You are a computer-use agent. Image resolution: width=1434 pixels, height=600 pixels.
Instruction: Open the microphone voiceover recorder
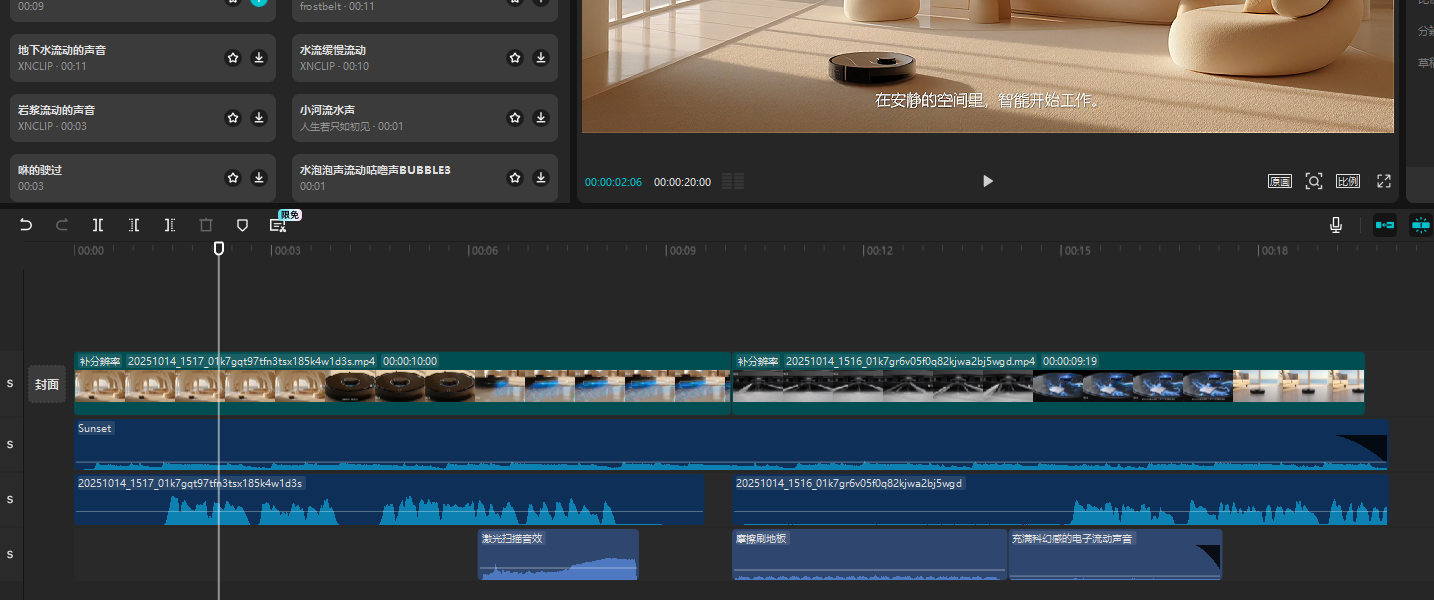[1335, 225]
